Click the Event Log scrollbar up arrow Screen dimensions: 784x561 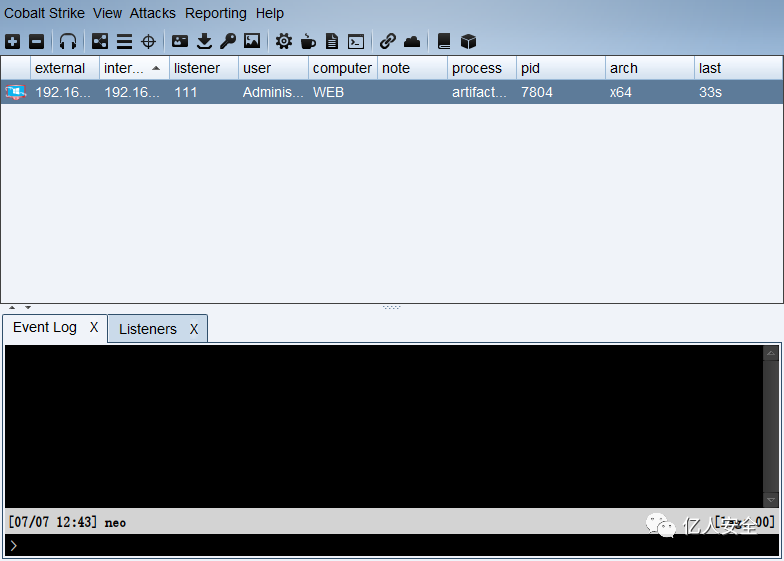771,353
